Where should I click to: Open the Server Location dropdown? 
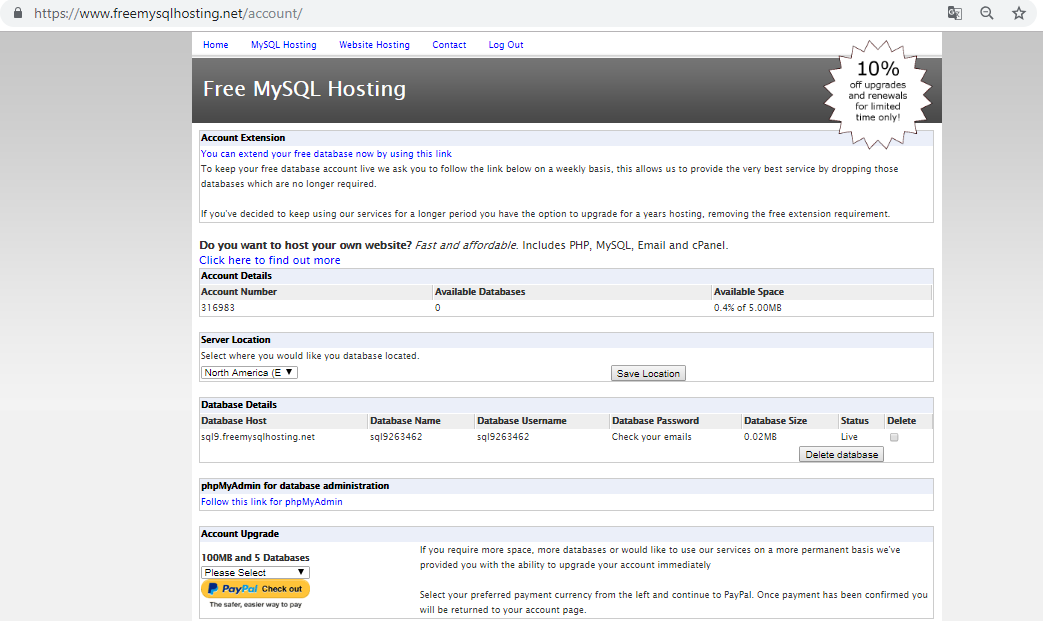pyautogui.click(x=249, y=372)
